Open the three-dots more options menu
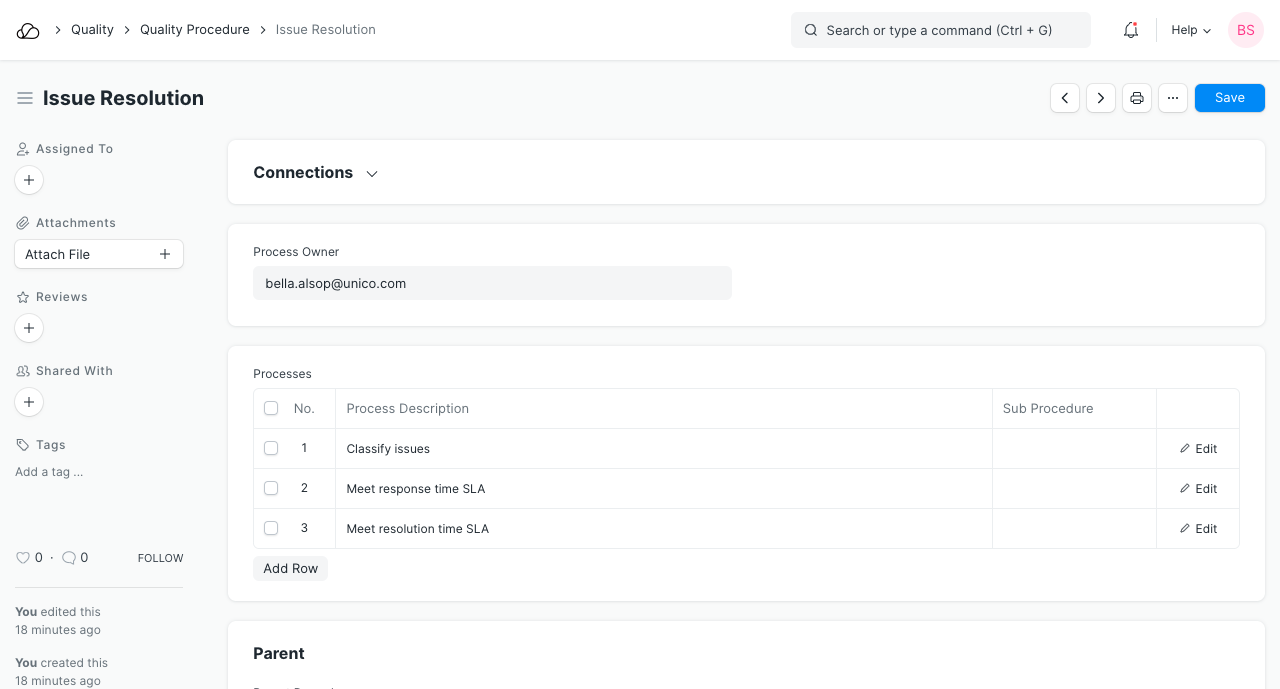1280x689 pixels. click(x=1173, y=98)
